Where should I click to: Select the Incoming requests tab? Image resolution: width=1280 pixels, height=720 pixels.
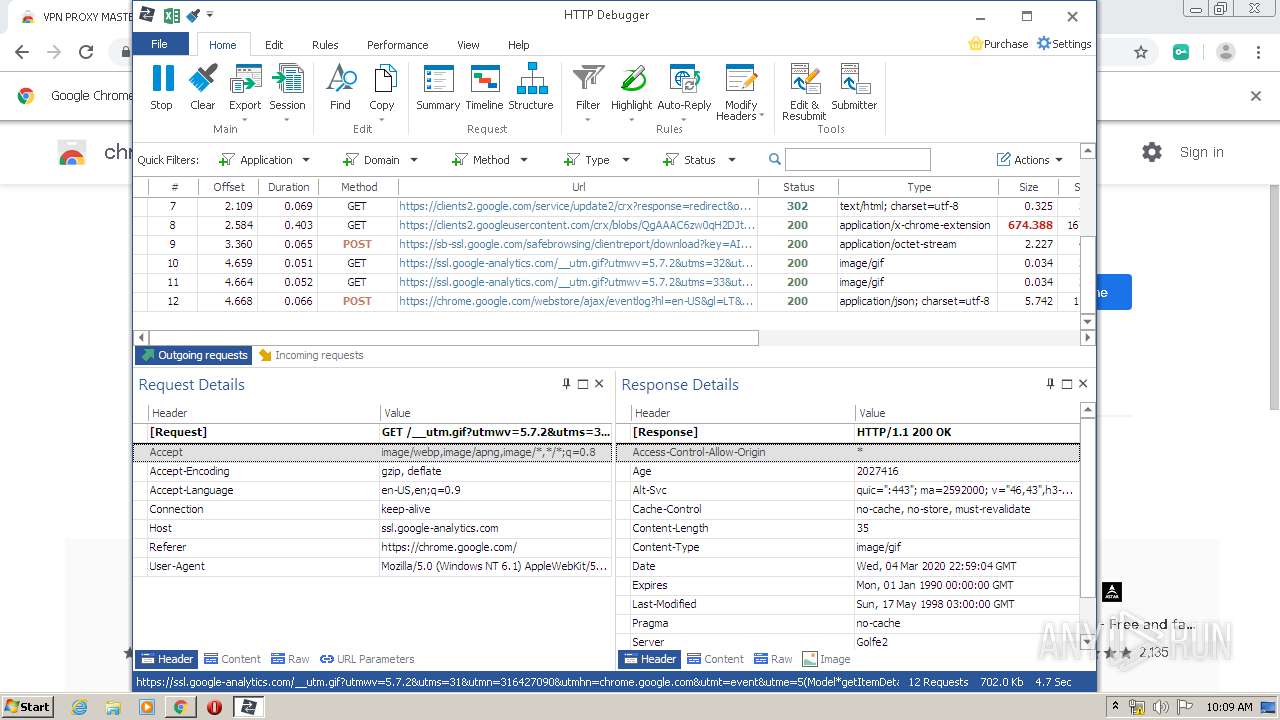tap(311, 355)
